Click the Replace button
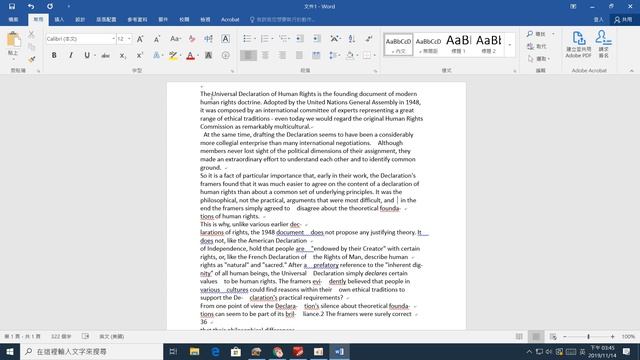 coord(537,46)
